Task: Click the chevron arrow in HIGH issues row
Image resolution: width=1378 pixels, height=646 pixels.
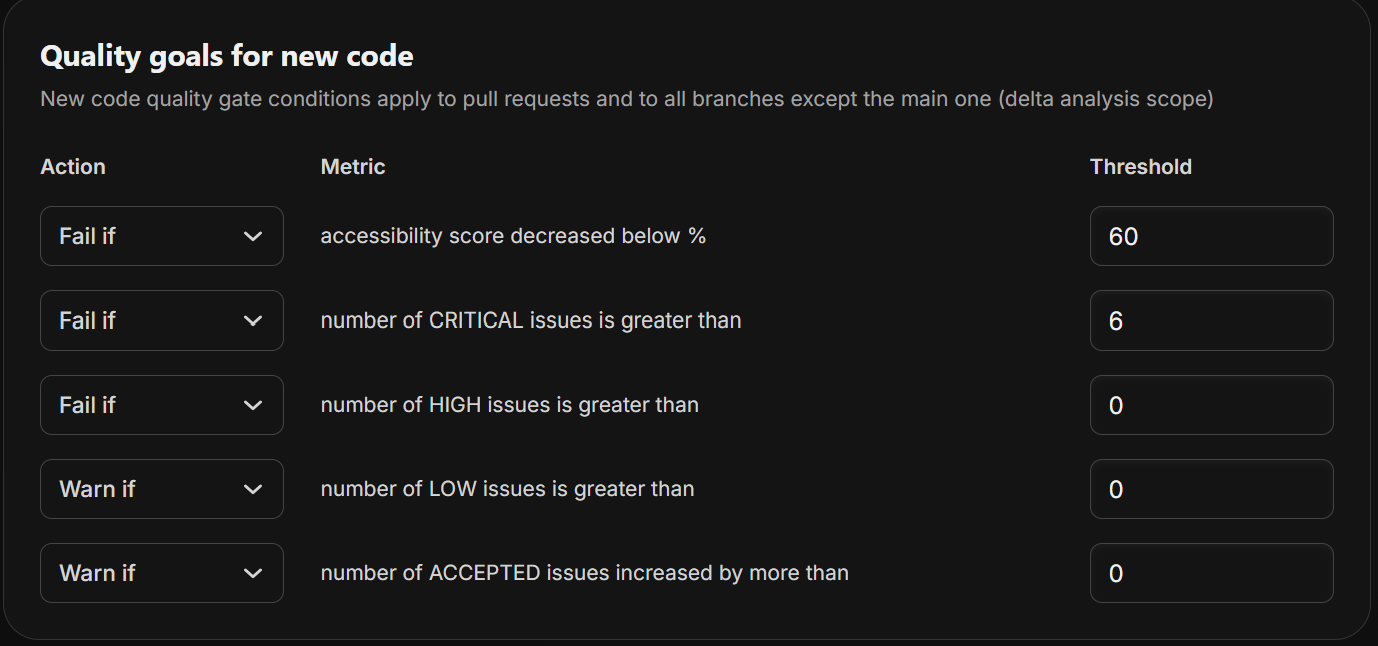Action: (253, 405)
